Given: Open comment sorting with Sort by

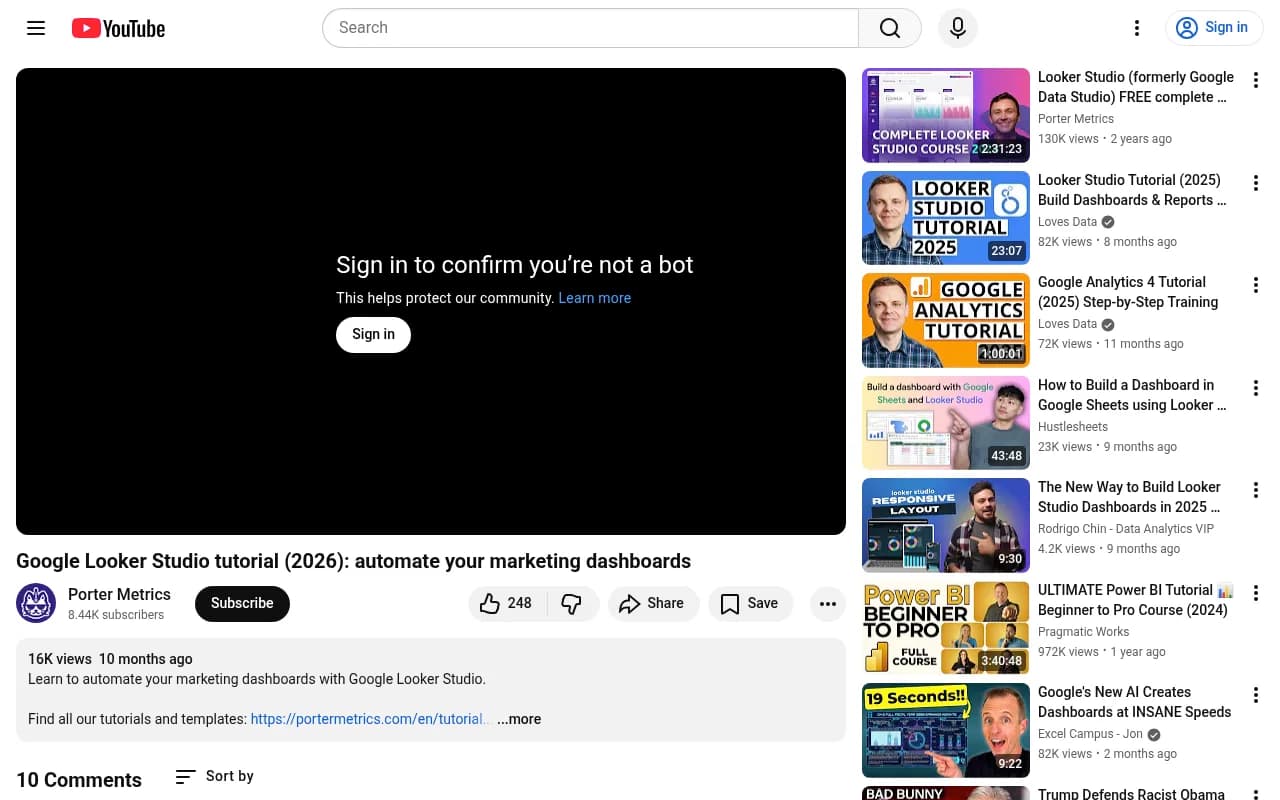Looking at the screenshot, I should click(214, 776).
